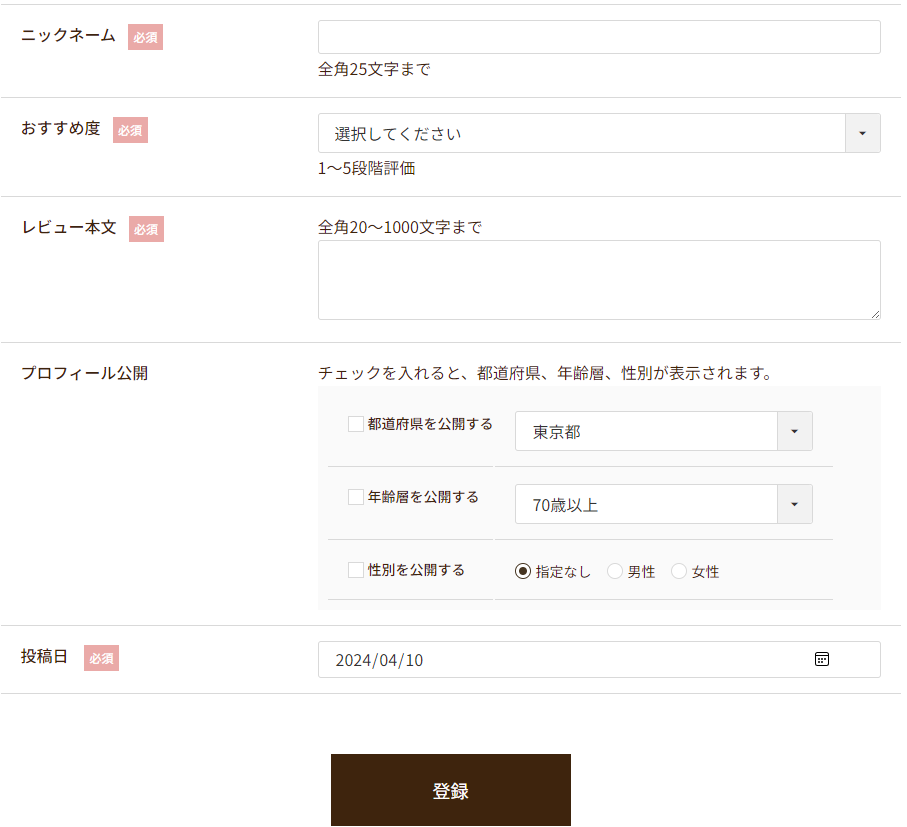Choose the 男性 radio option
The width and height of the screenshot is (907, 827).
coord(614,571)
